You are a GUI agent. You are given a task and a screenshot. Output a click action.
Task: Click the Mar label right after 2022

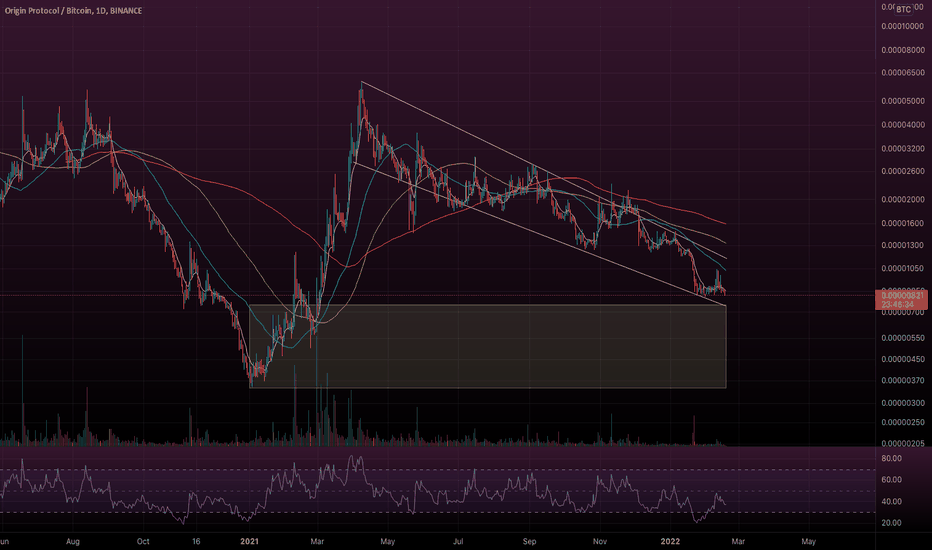(x=738, y=542)
